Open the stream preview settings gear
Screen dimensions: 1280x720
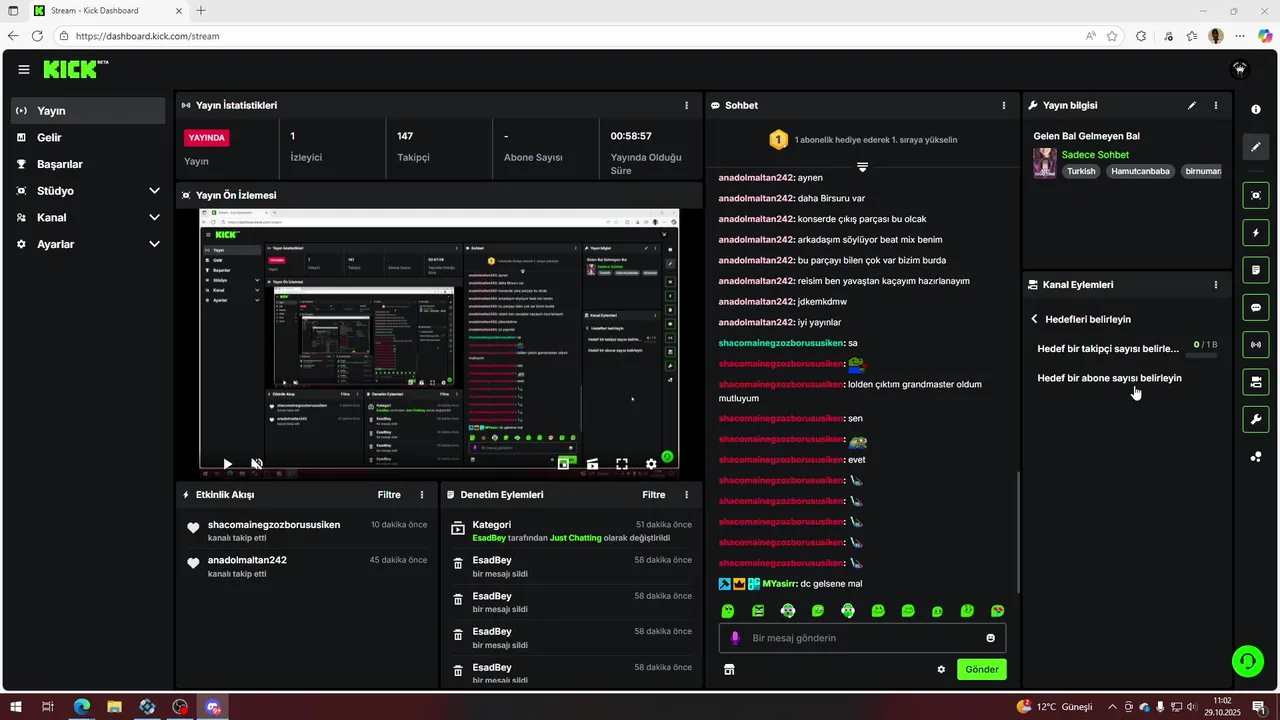click(651, 464)
